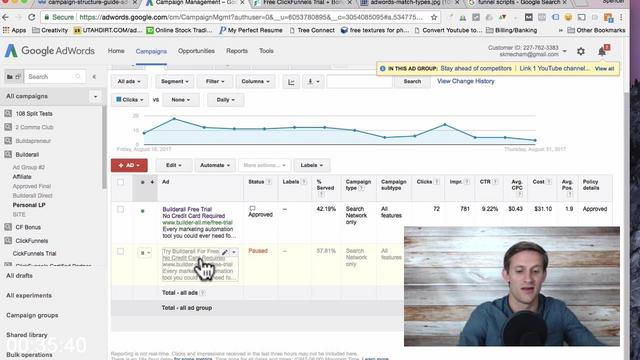This screenshot has height=360, width=640.
Task: Click the 108 Split Tests campaign icon
Action: [x=8, y=113]
